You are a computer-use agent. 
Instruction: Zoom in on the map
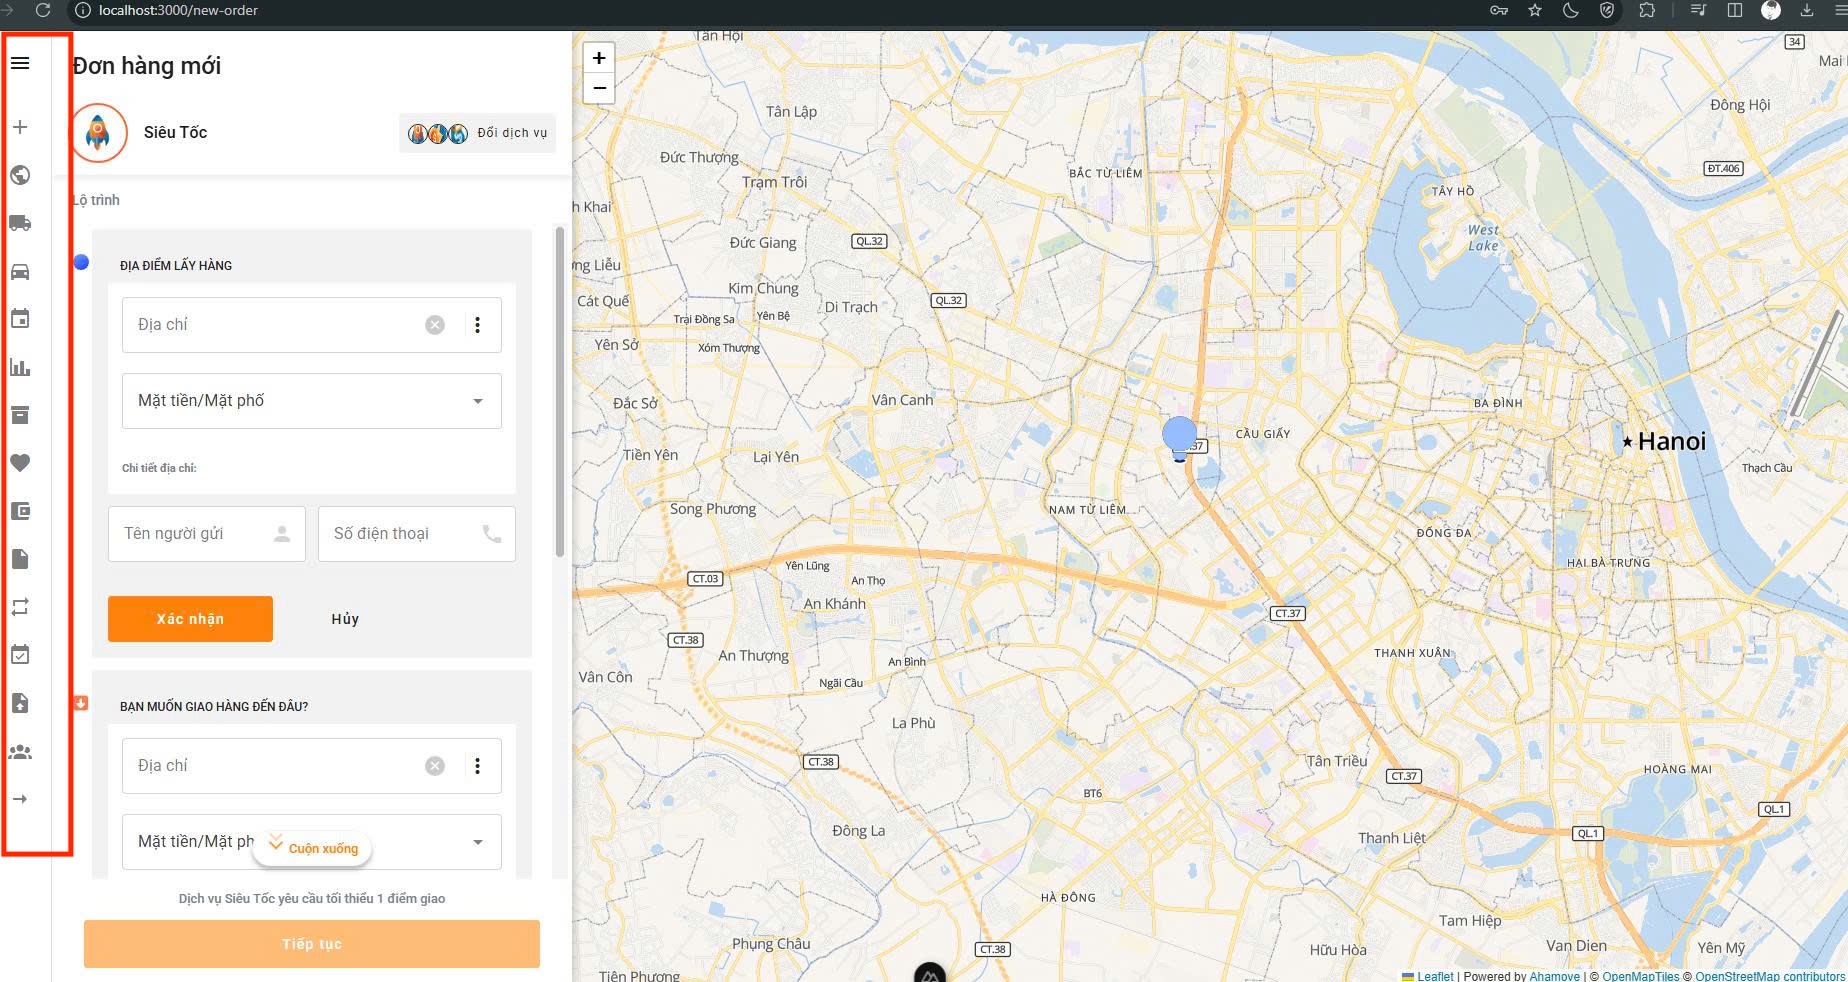tap(599, 58)
